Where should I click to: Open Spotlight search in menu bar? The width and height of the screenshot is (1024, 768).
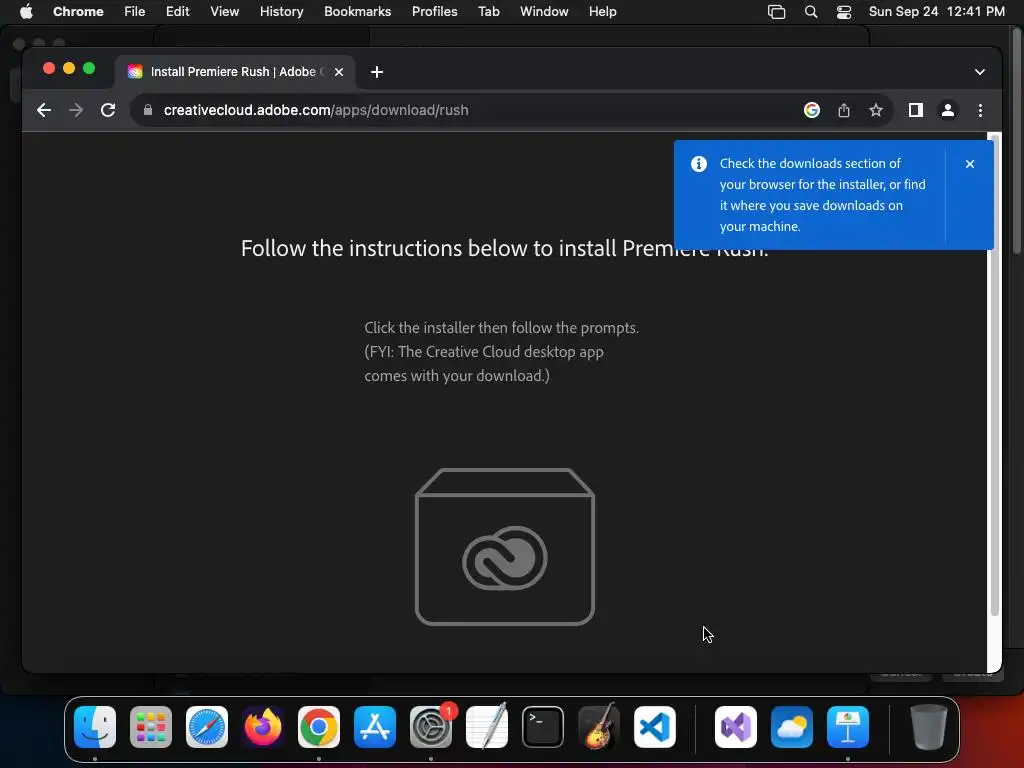coord(810,12)
